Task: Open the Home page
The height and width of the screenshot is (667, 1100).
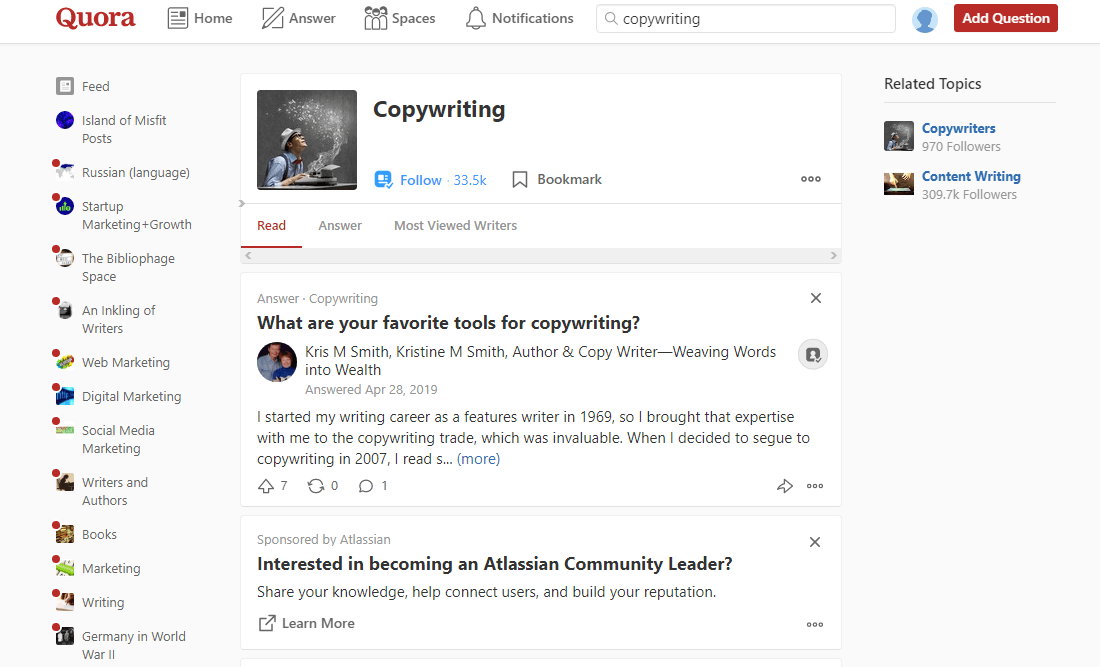Action: click(x=200, y=18)
